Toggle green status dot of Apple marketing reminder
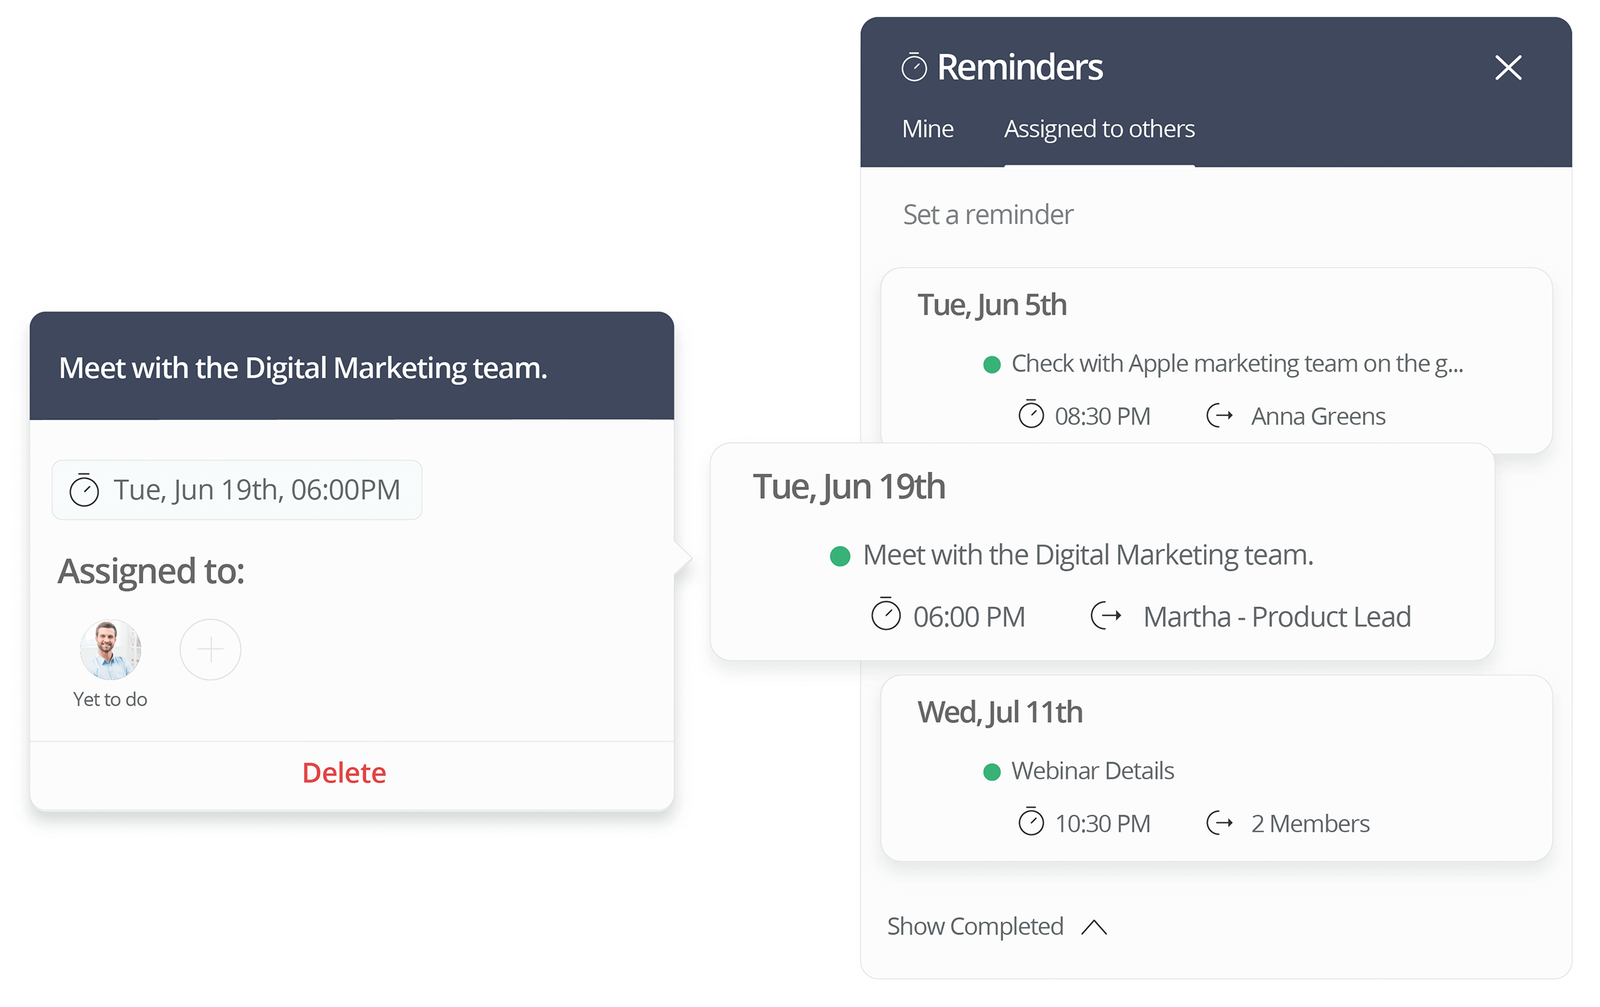This screenshot has width=1600, height=1007. click(x=992, y=365)
